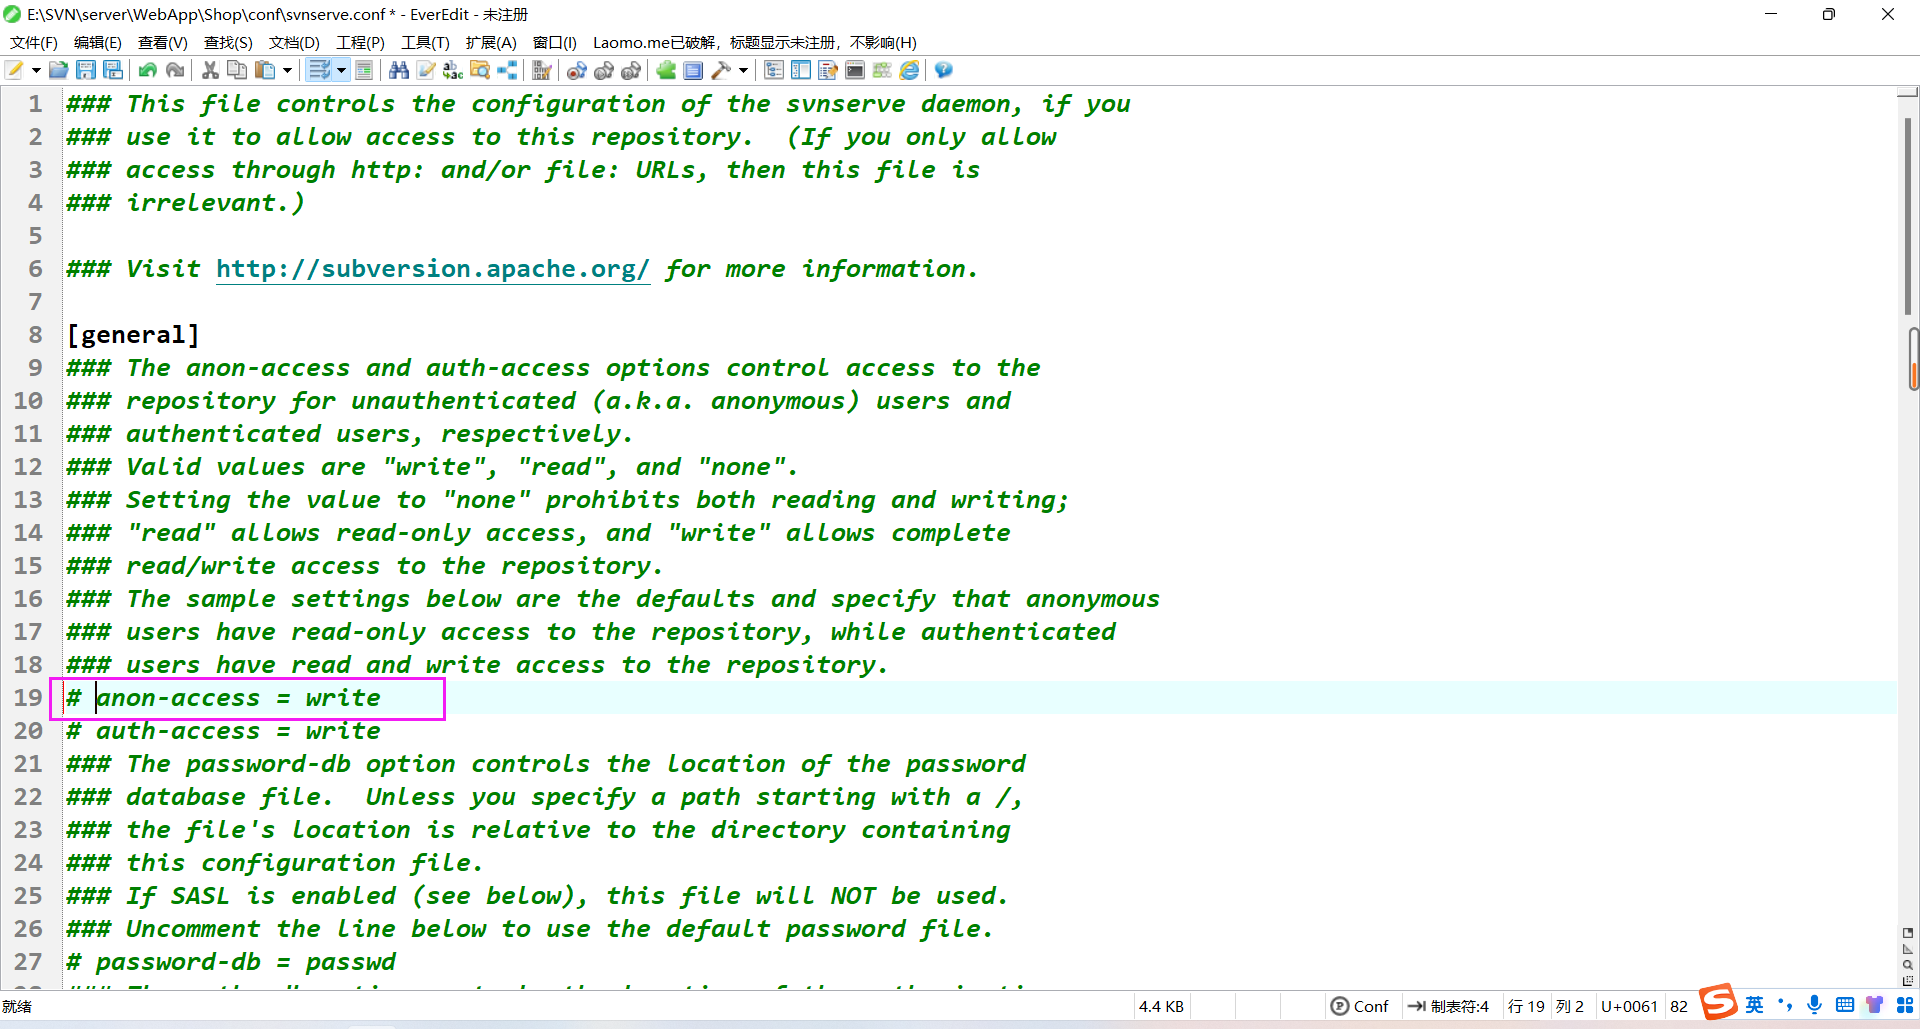Click the U+0061 character code entry
Screen dimensions: 1920x1029
pyautogui.click(x=1629, y=1006)
